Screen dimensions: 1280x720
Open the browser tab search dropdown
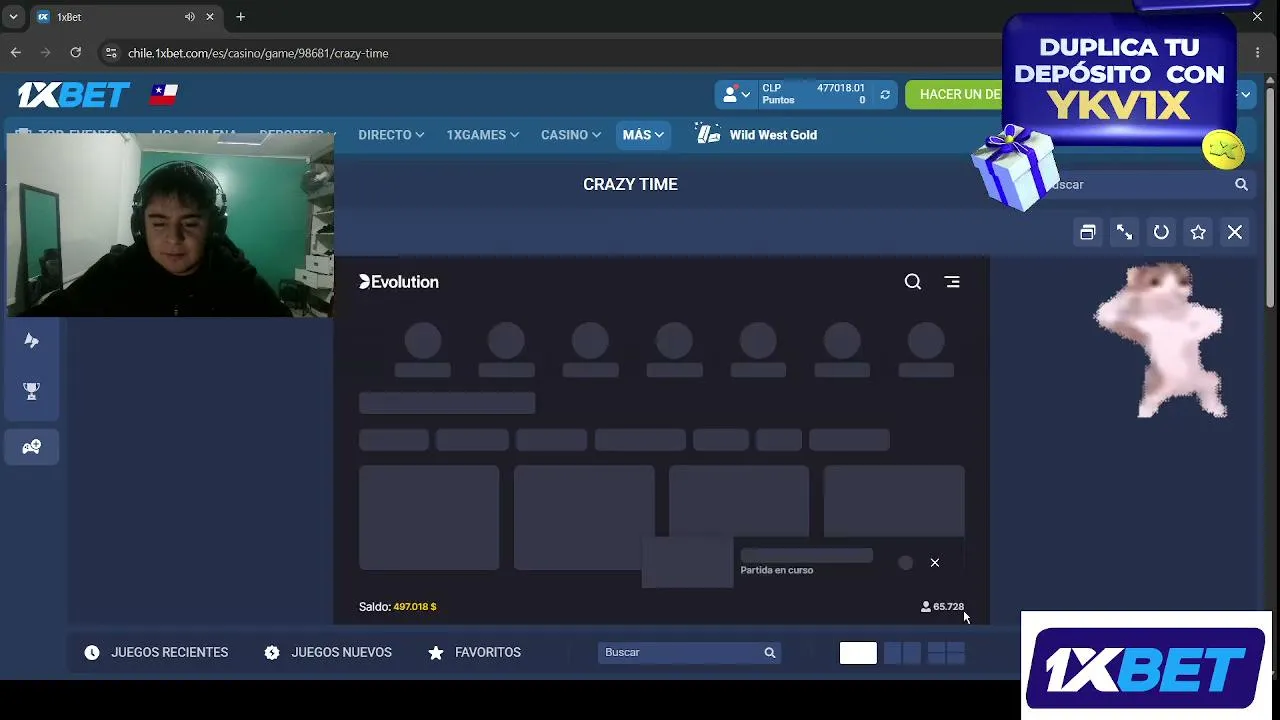pos(13,17)
